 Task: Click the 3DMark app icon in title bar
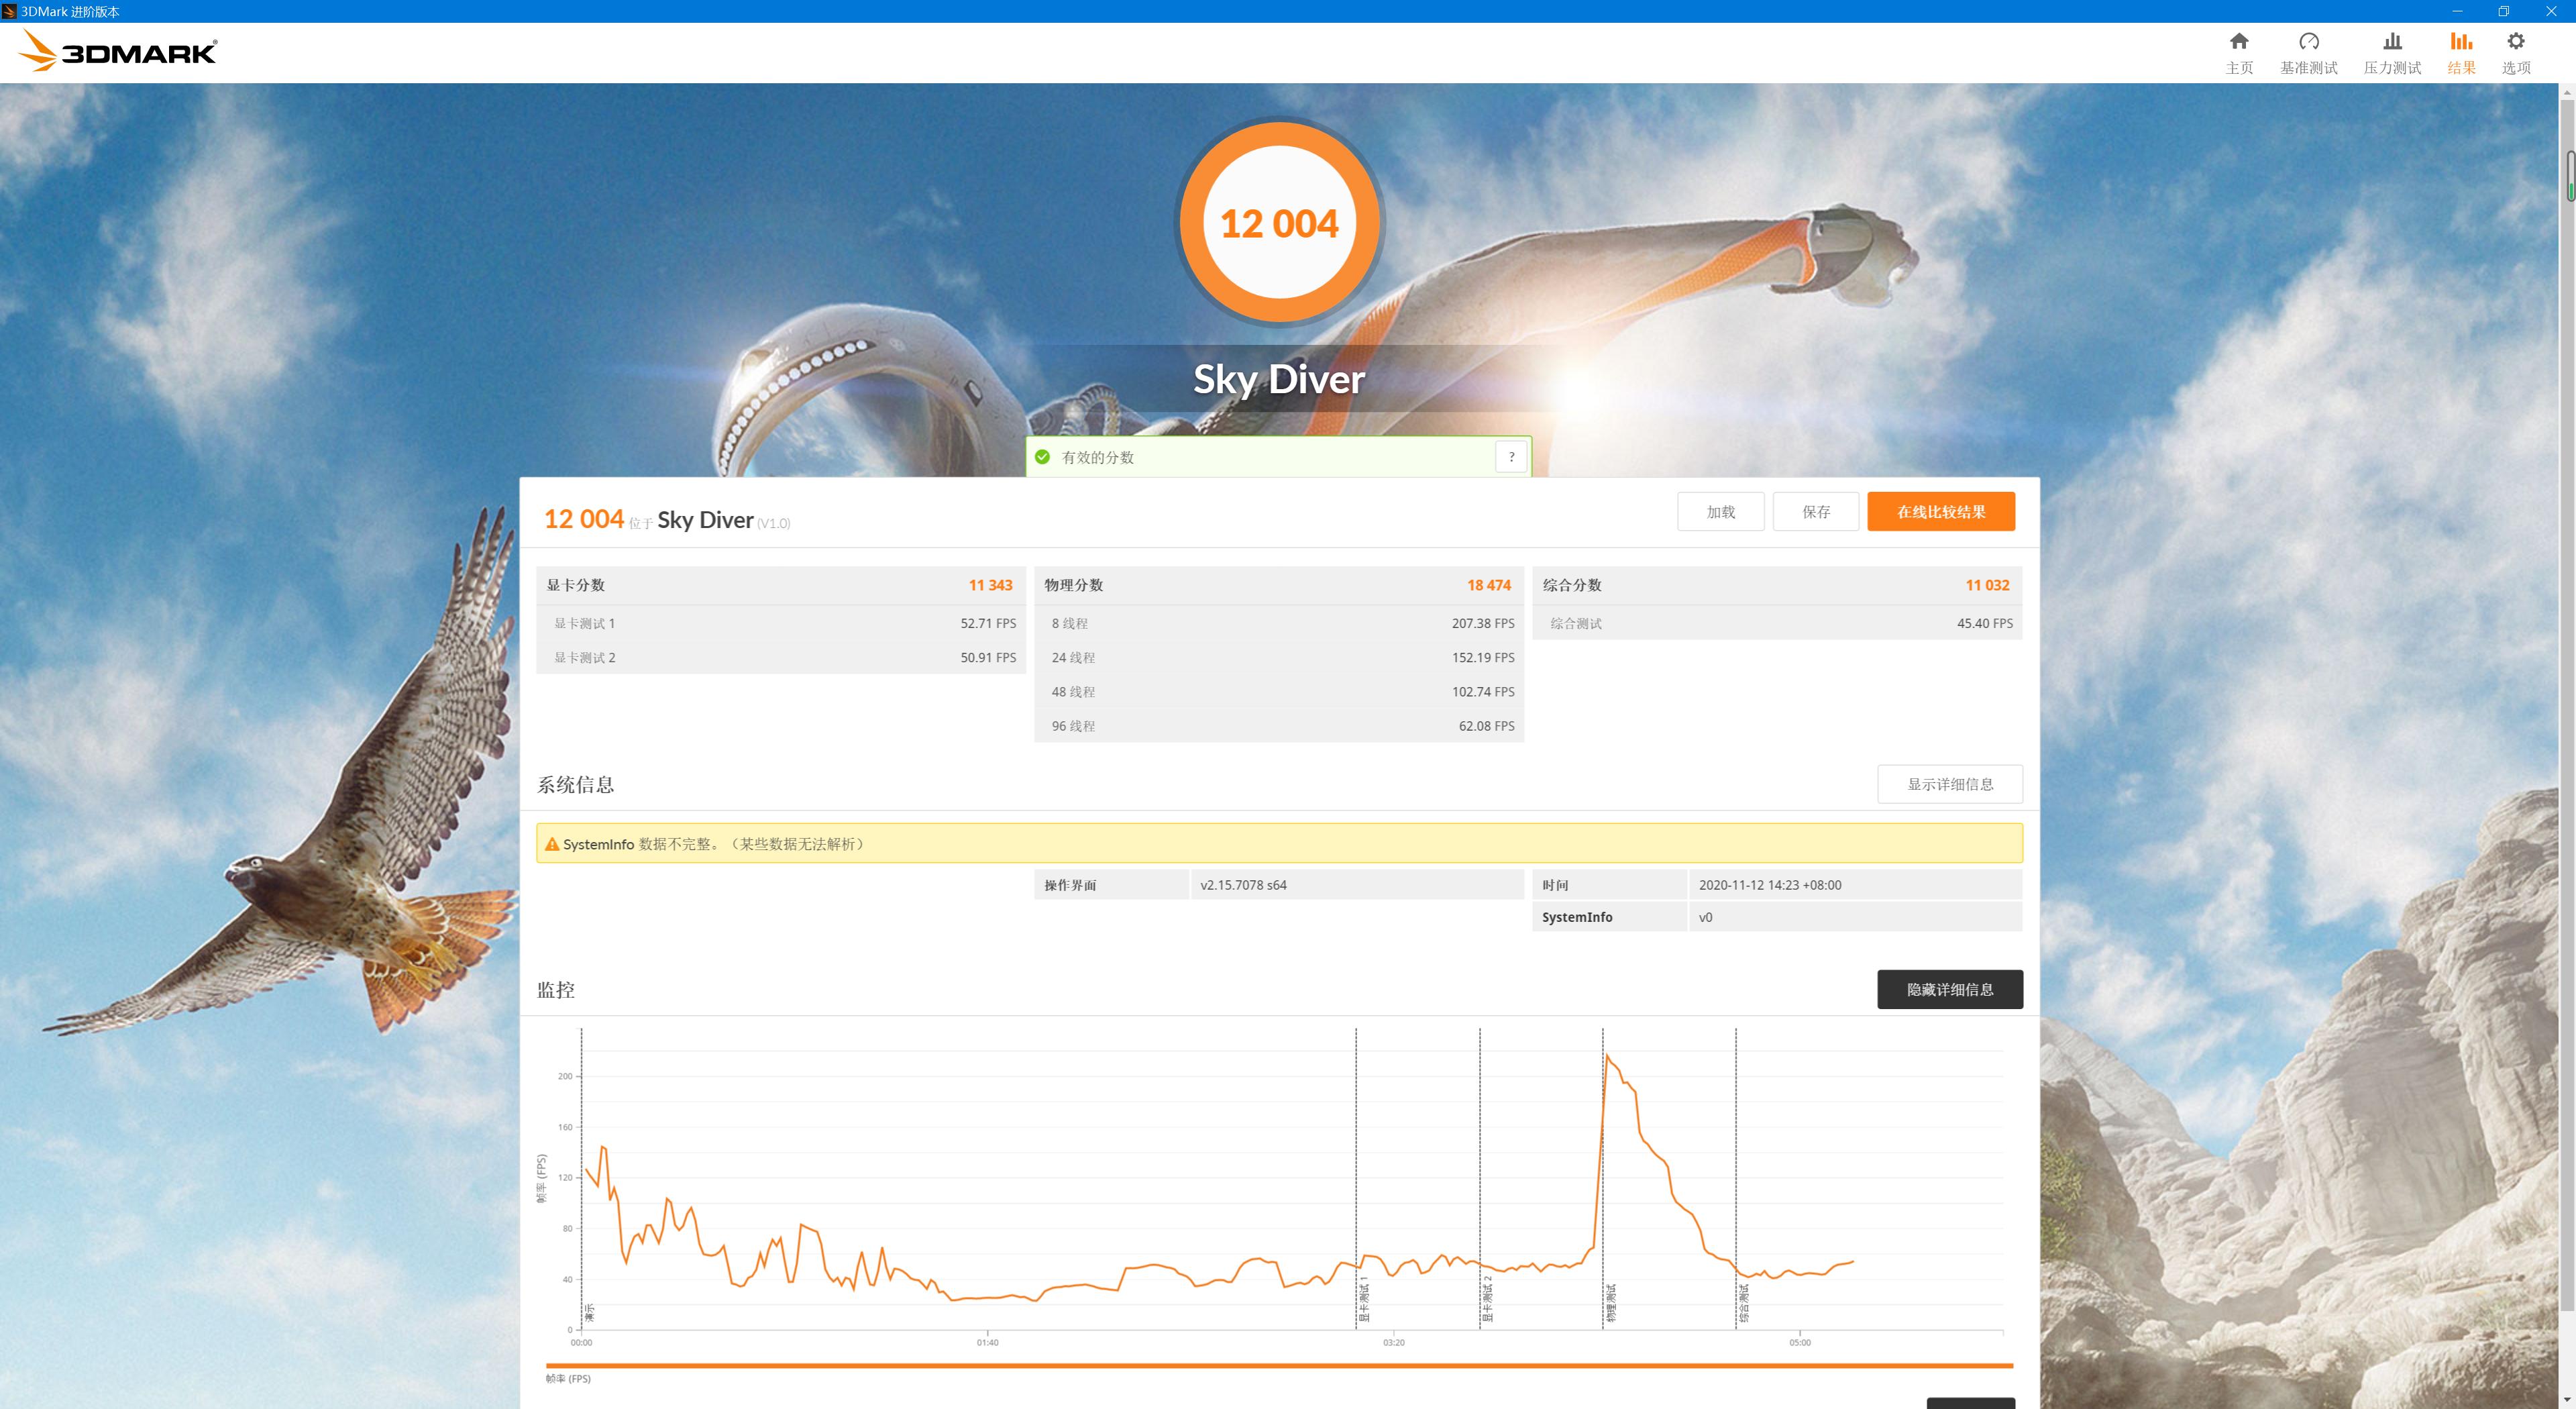pyautogui.click(x=9, y=11)
